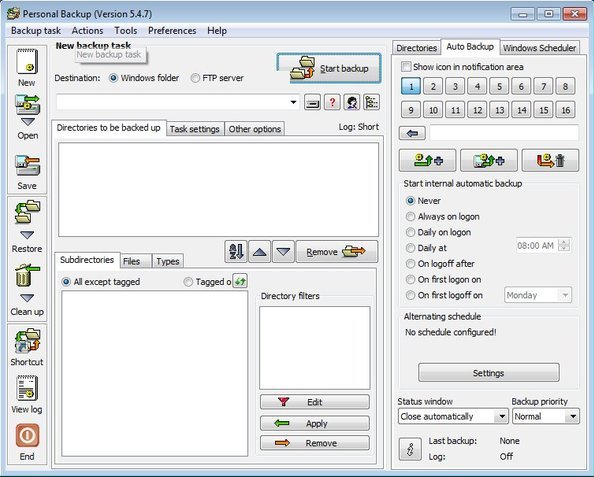Click the Settings button for alternating schedule
Screen dimensions: 594x477
point(489,373)
